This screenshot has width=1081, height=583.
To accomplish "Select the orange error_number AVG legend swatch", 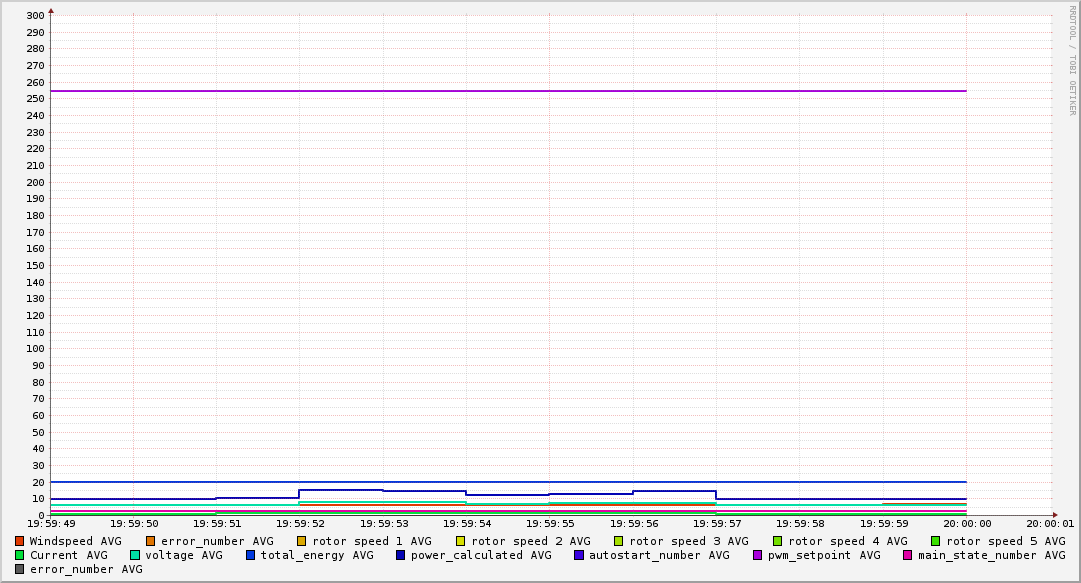I will 151,541.
